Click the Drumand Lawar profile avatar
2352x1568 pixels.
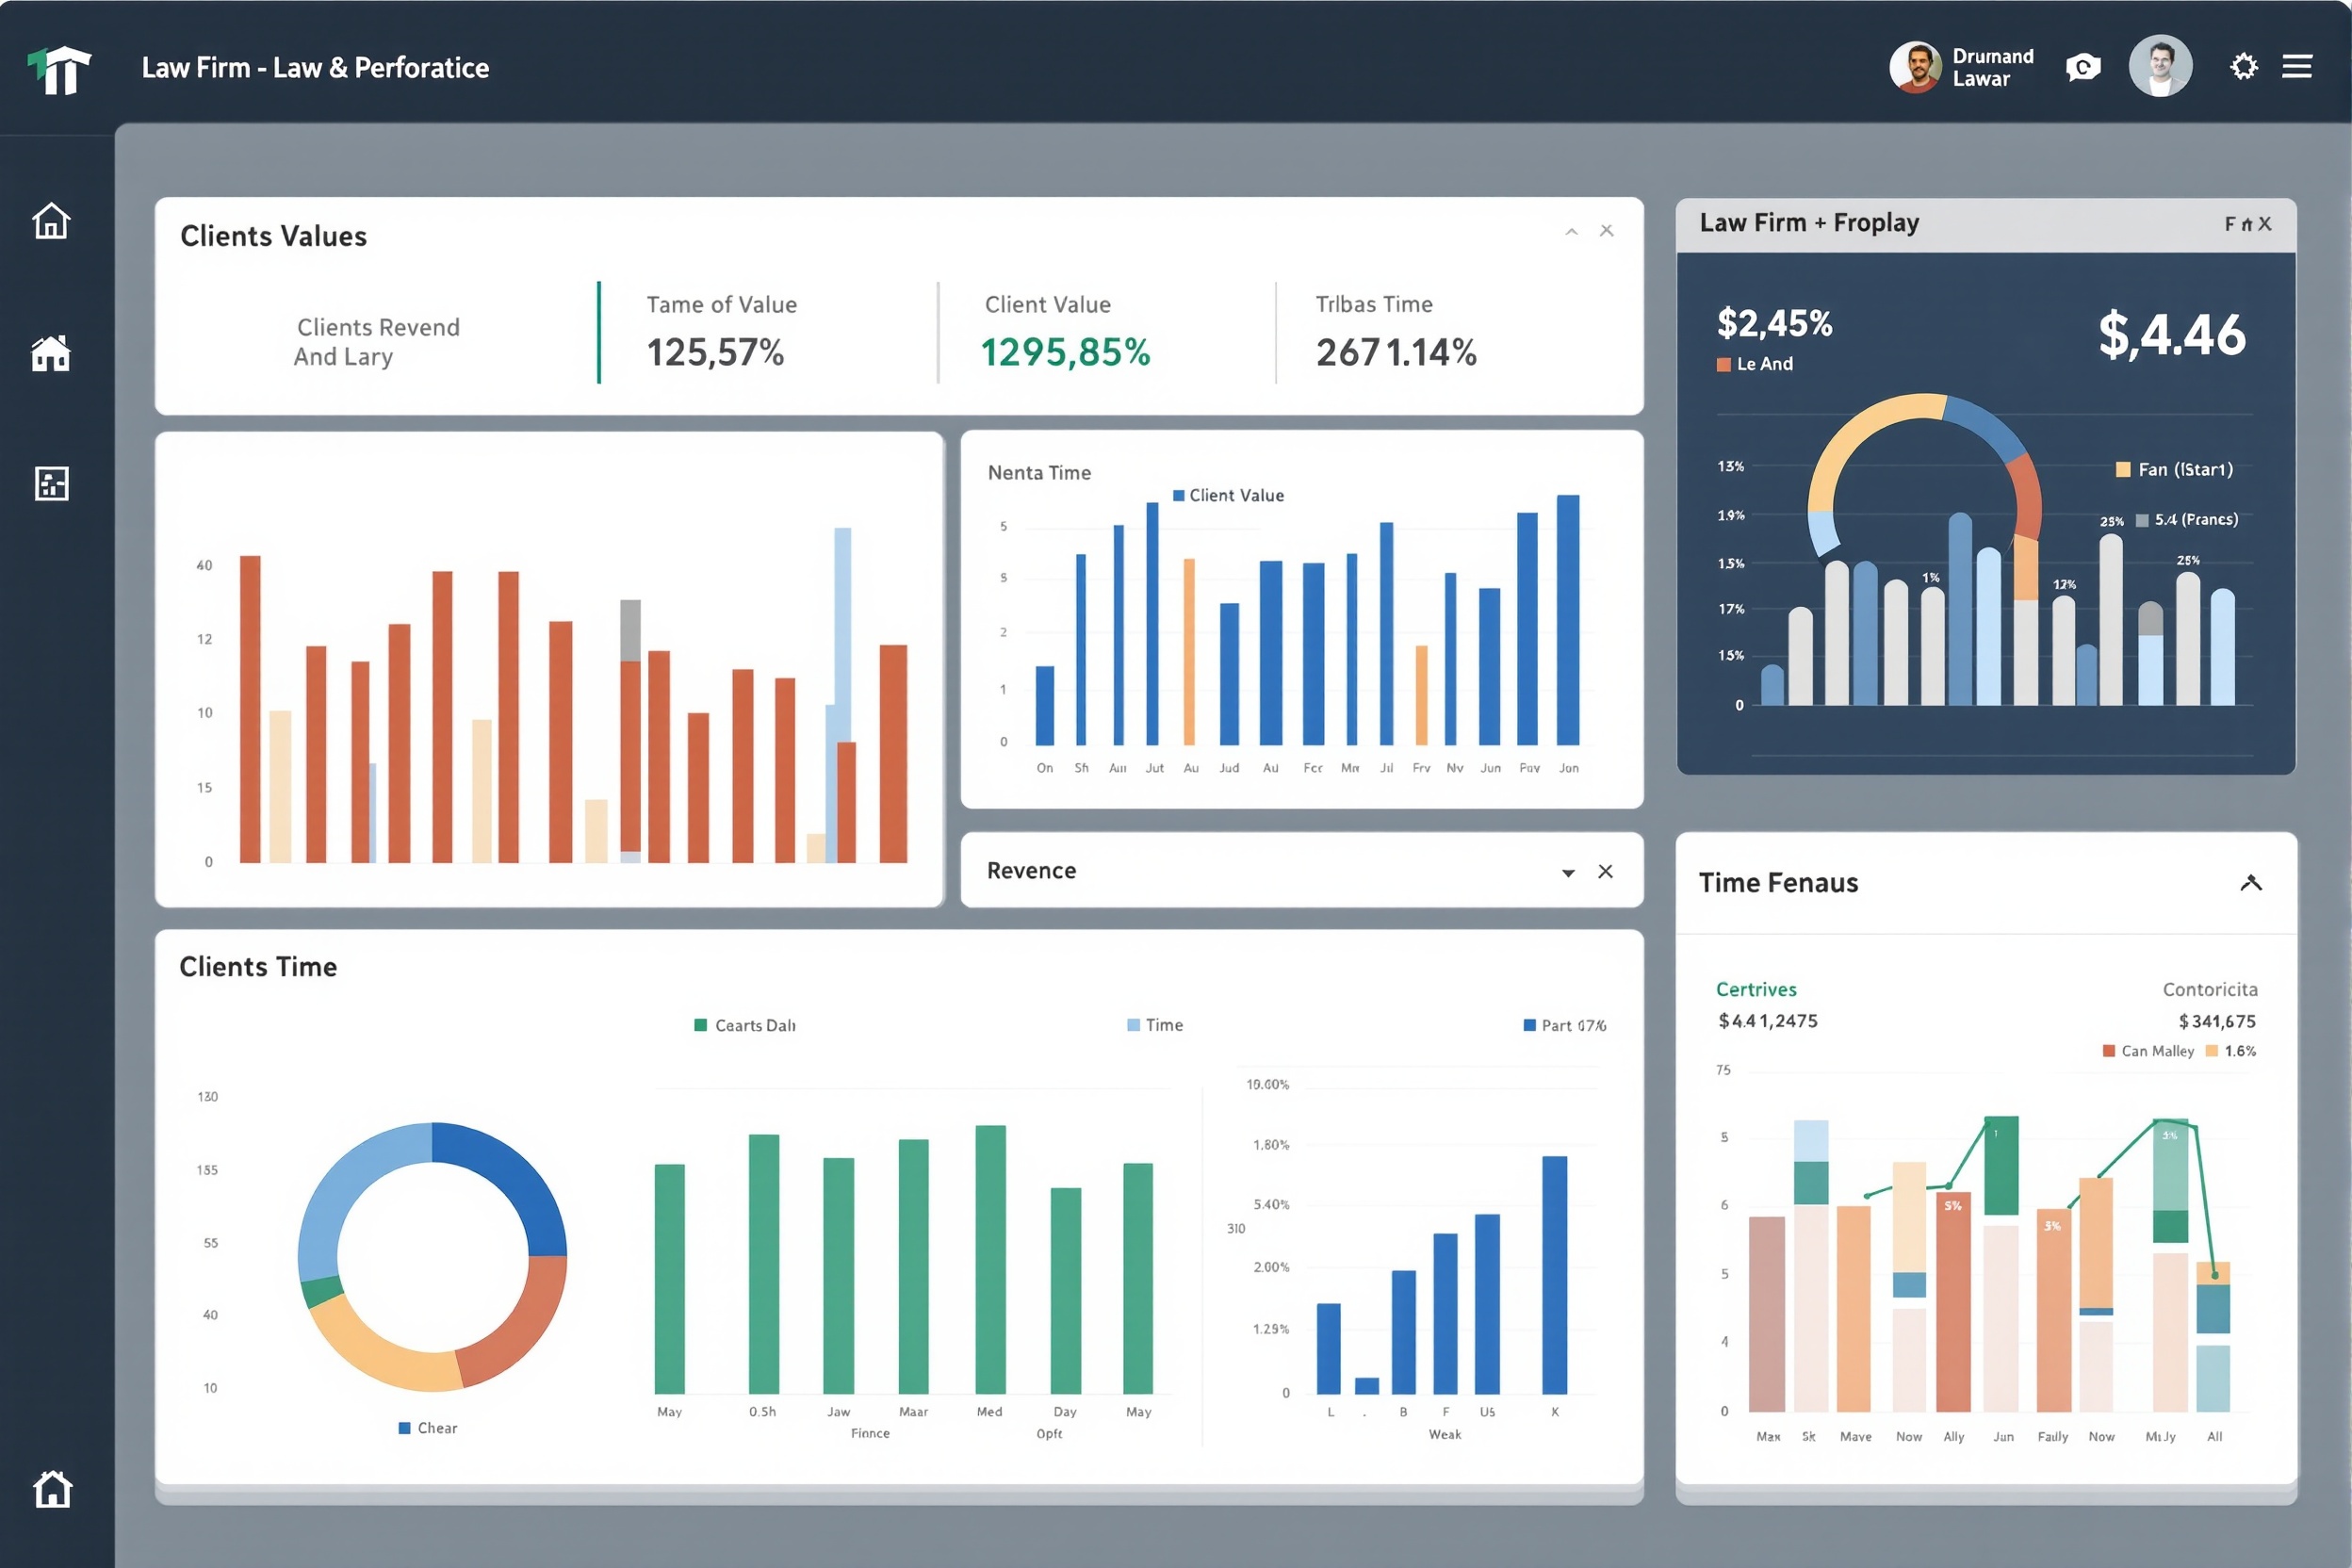1915,67
